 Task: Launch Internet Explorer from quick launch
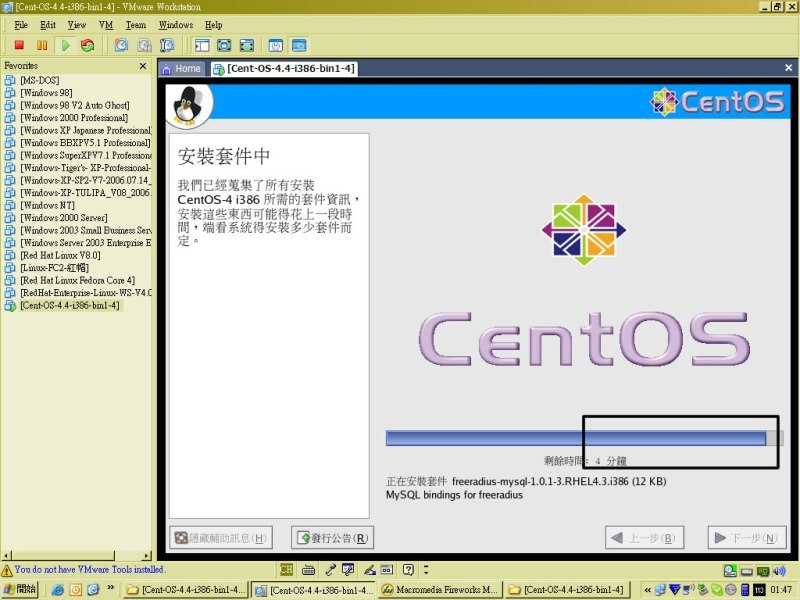pos(58,590)
